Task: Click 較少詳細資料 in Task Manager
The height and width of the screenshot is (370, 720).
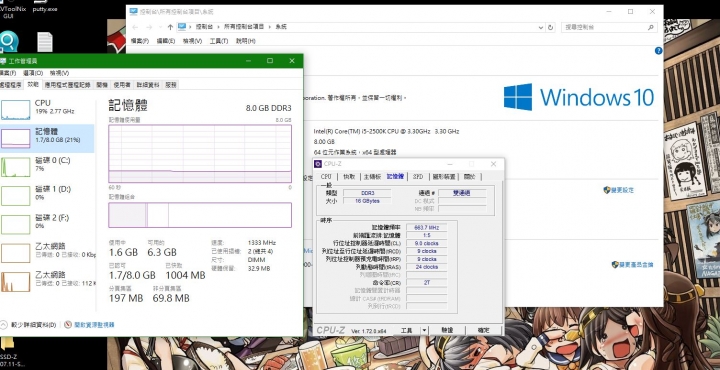Action: click(x=33, y=325)
